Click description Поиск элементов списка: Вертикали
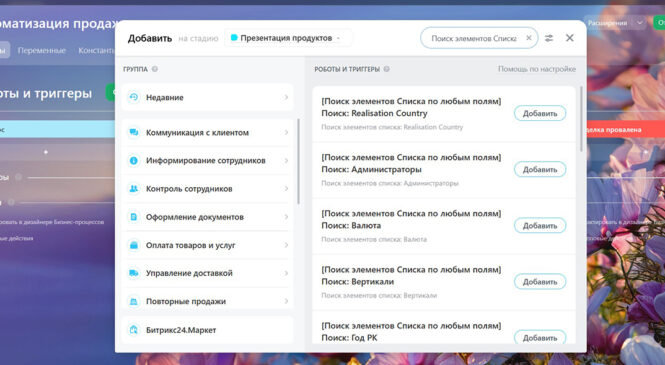 (379, 295)
